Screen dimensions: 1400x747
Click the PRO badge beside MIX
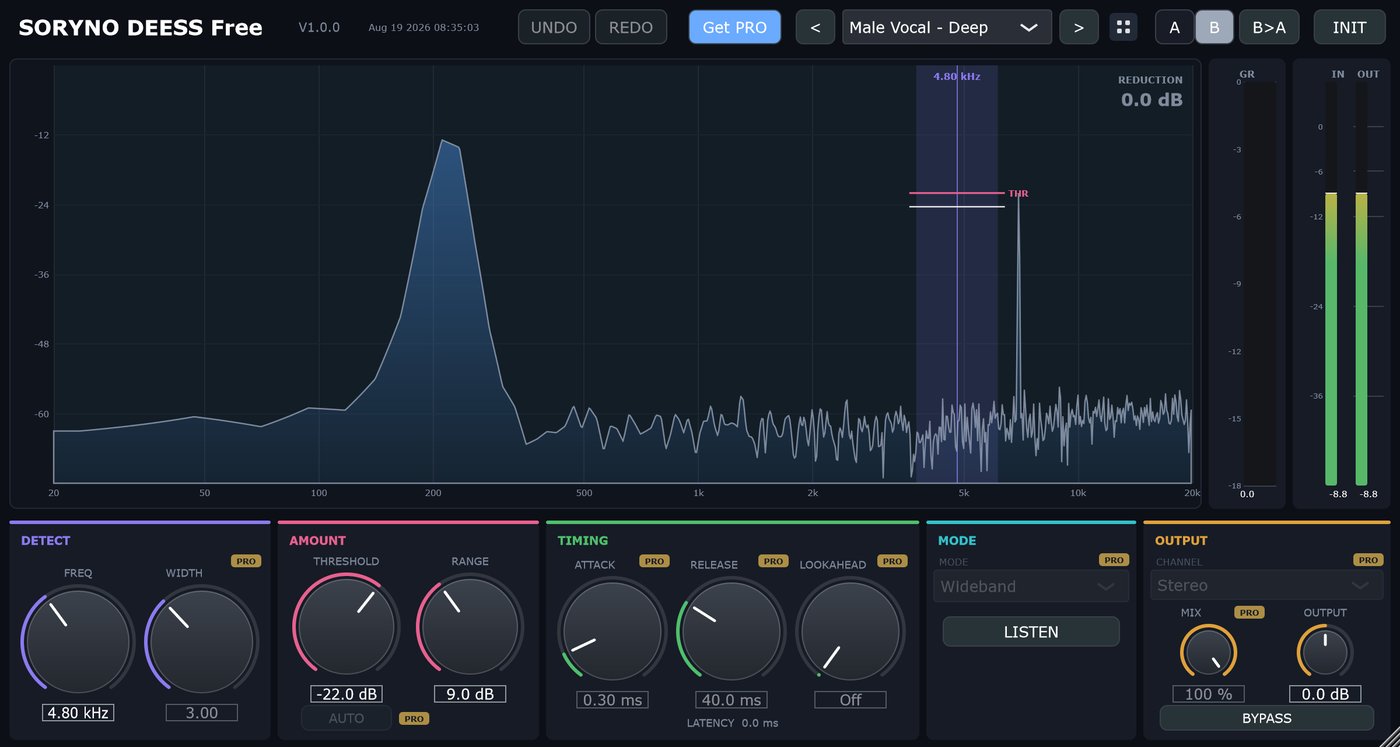1249,612
